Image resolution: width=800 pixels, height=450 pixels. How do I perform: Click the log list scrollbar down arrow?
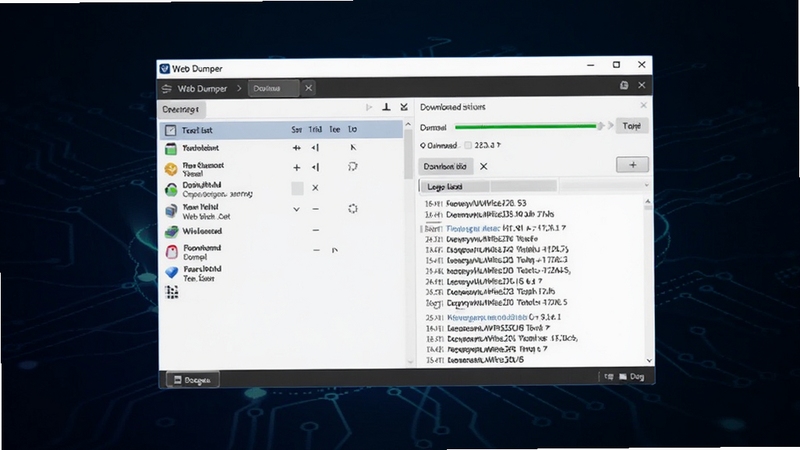[x=649, y=360]
